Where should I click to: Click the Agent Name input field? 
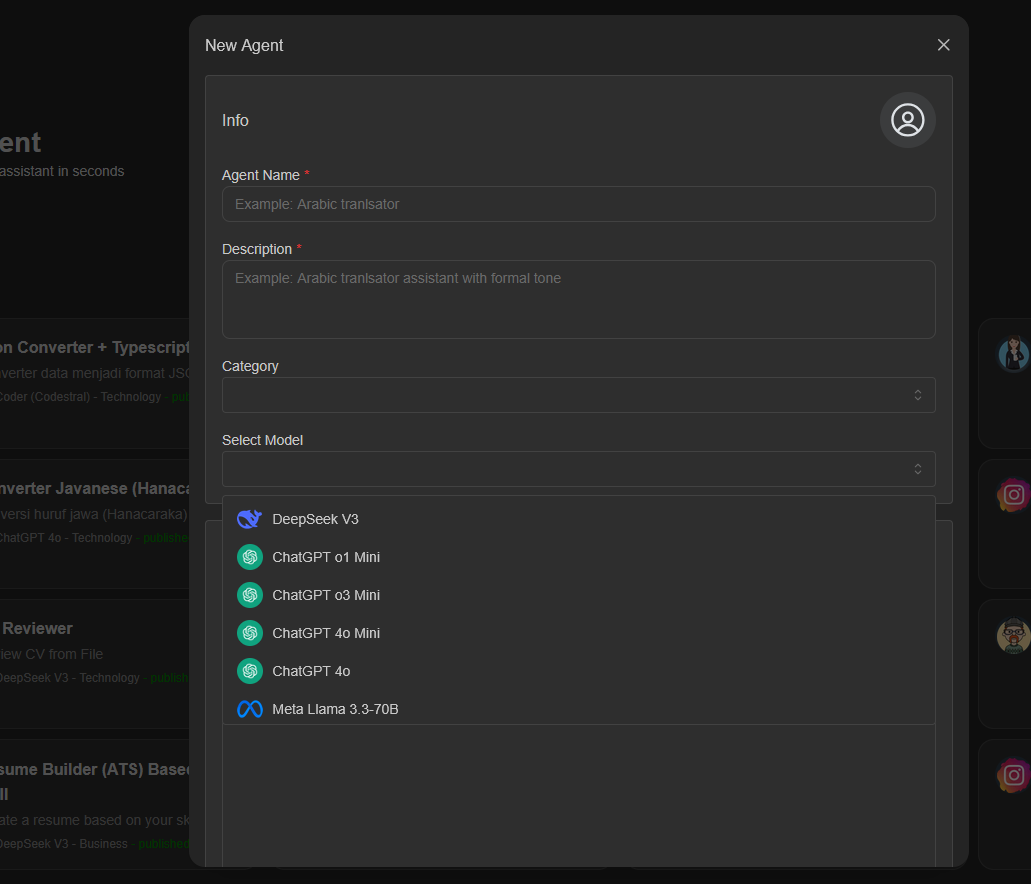pos(578,204)
